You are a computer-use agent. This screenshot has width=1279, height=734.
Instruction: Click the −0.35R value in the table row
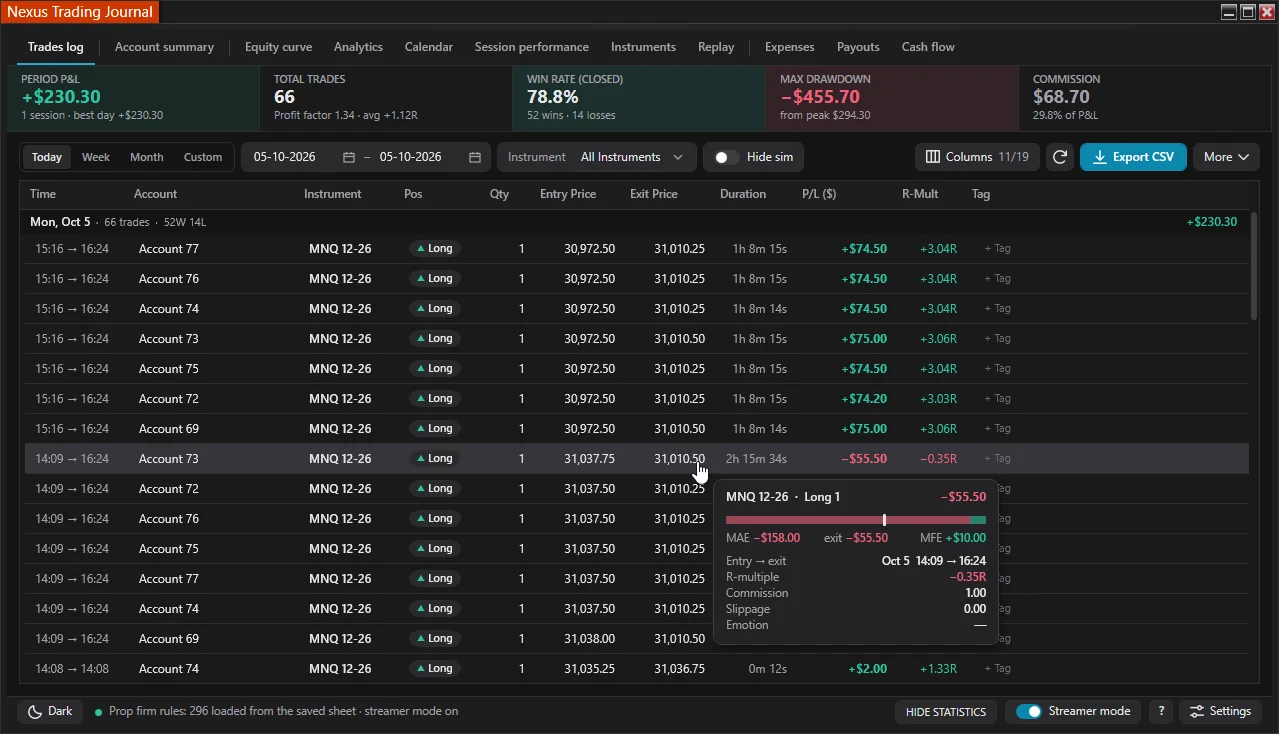938,458
